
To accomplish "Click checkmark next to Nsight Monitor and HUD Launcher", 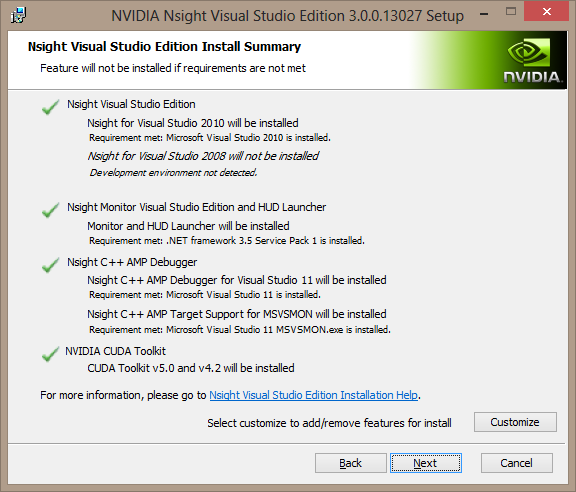I will tap(50, 210).
